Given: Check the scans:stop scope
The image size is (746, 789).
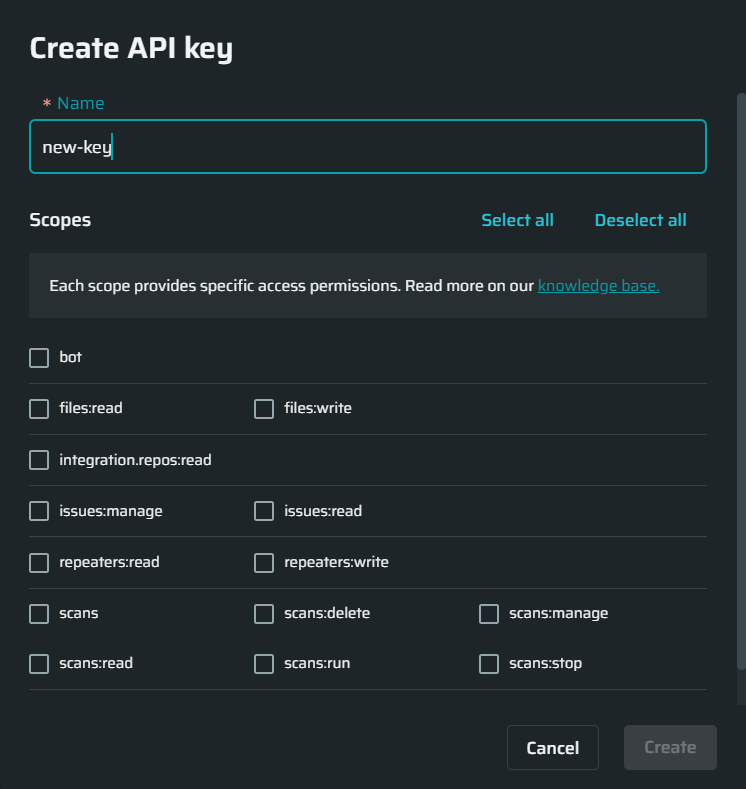Looking at the screenshot, I should point(488,664).
